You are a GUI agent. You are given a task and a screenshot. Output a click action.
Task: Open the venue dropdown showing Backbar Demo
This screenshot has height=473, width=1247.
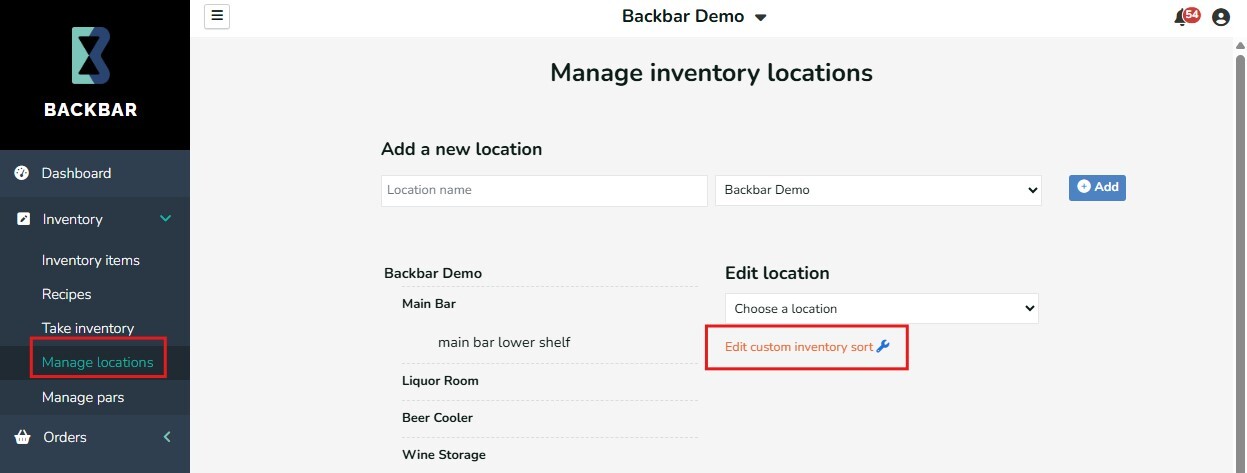878,190
